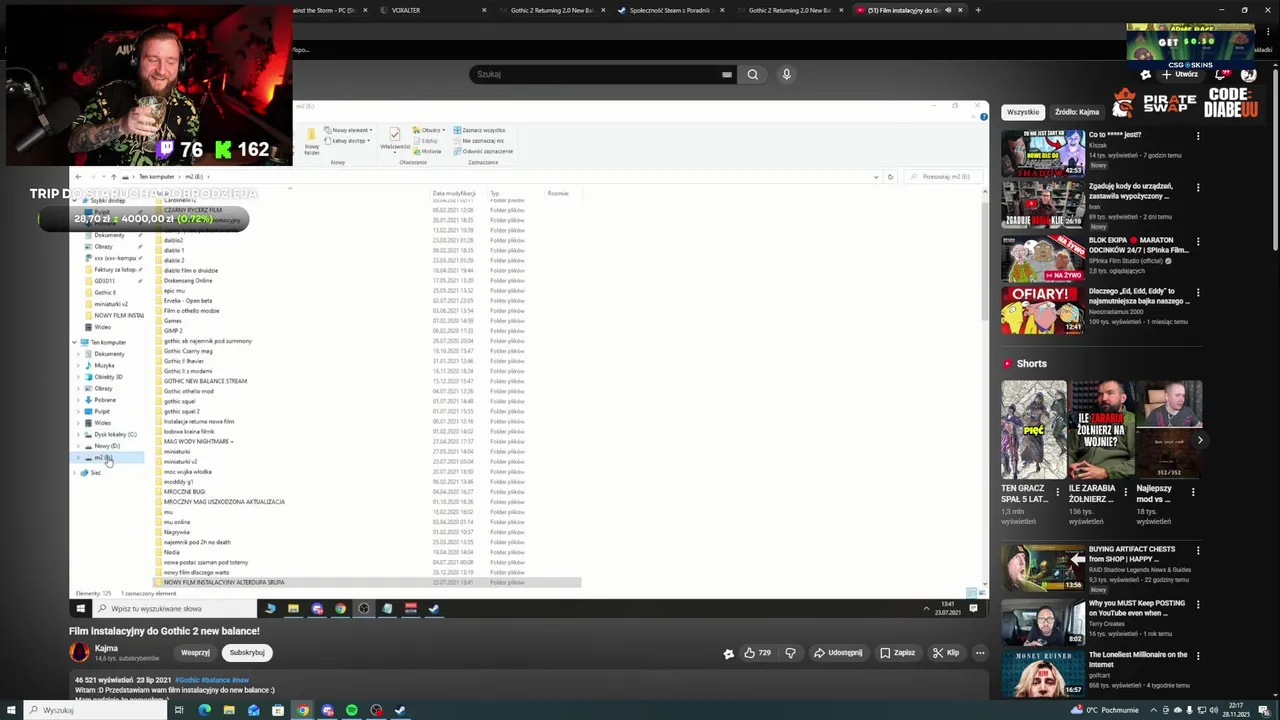Open Spotify from the taskbar
Viewport: 1280px width, 720px height.
point(352,710)
